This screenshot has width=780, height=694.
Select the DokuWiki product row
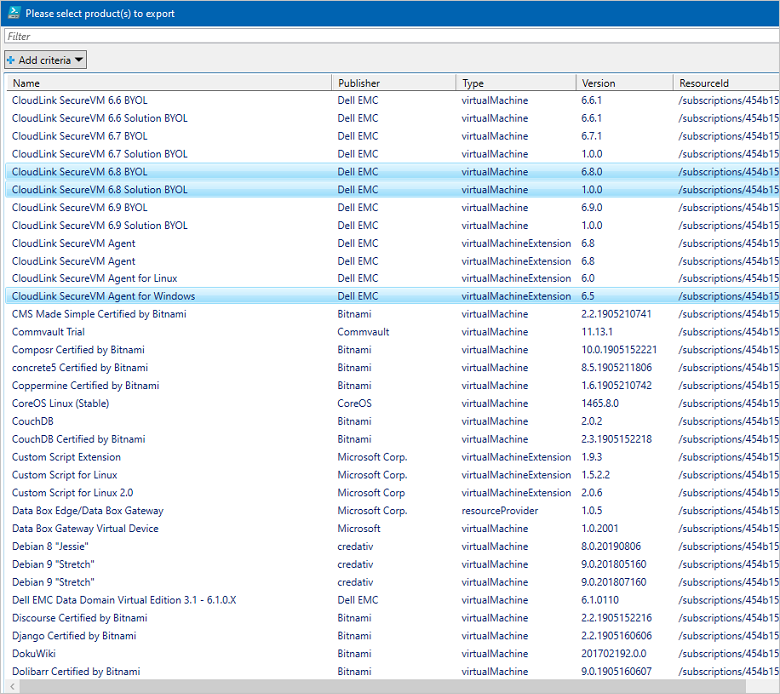tap(392, 654)
